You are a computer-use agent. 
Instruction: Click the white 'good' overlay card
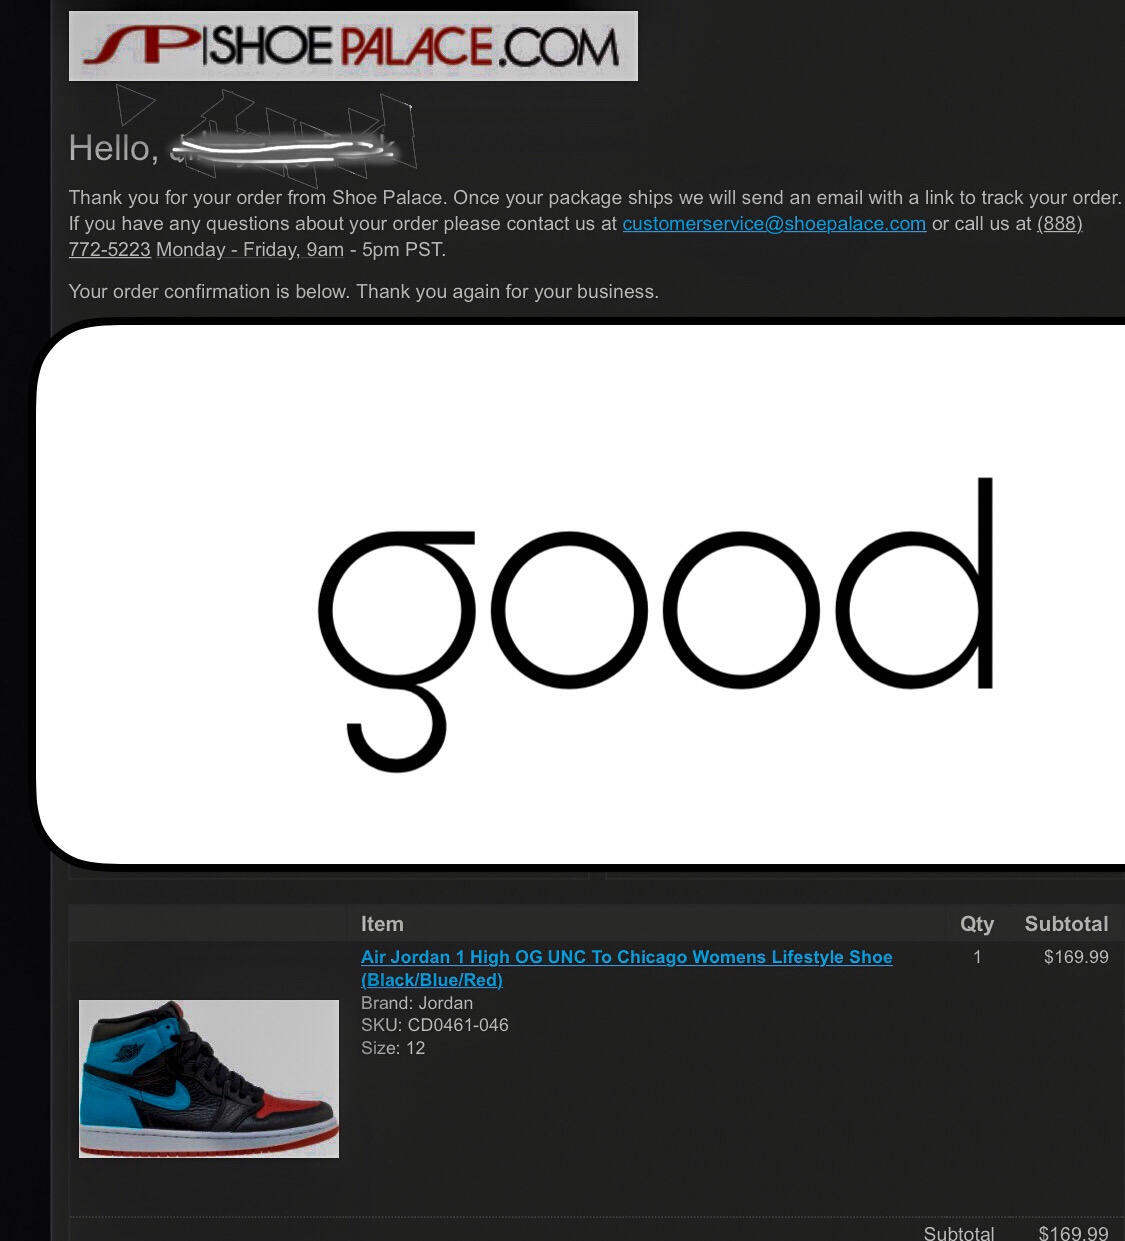click(x=581, y=595)
